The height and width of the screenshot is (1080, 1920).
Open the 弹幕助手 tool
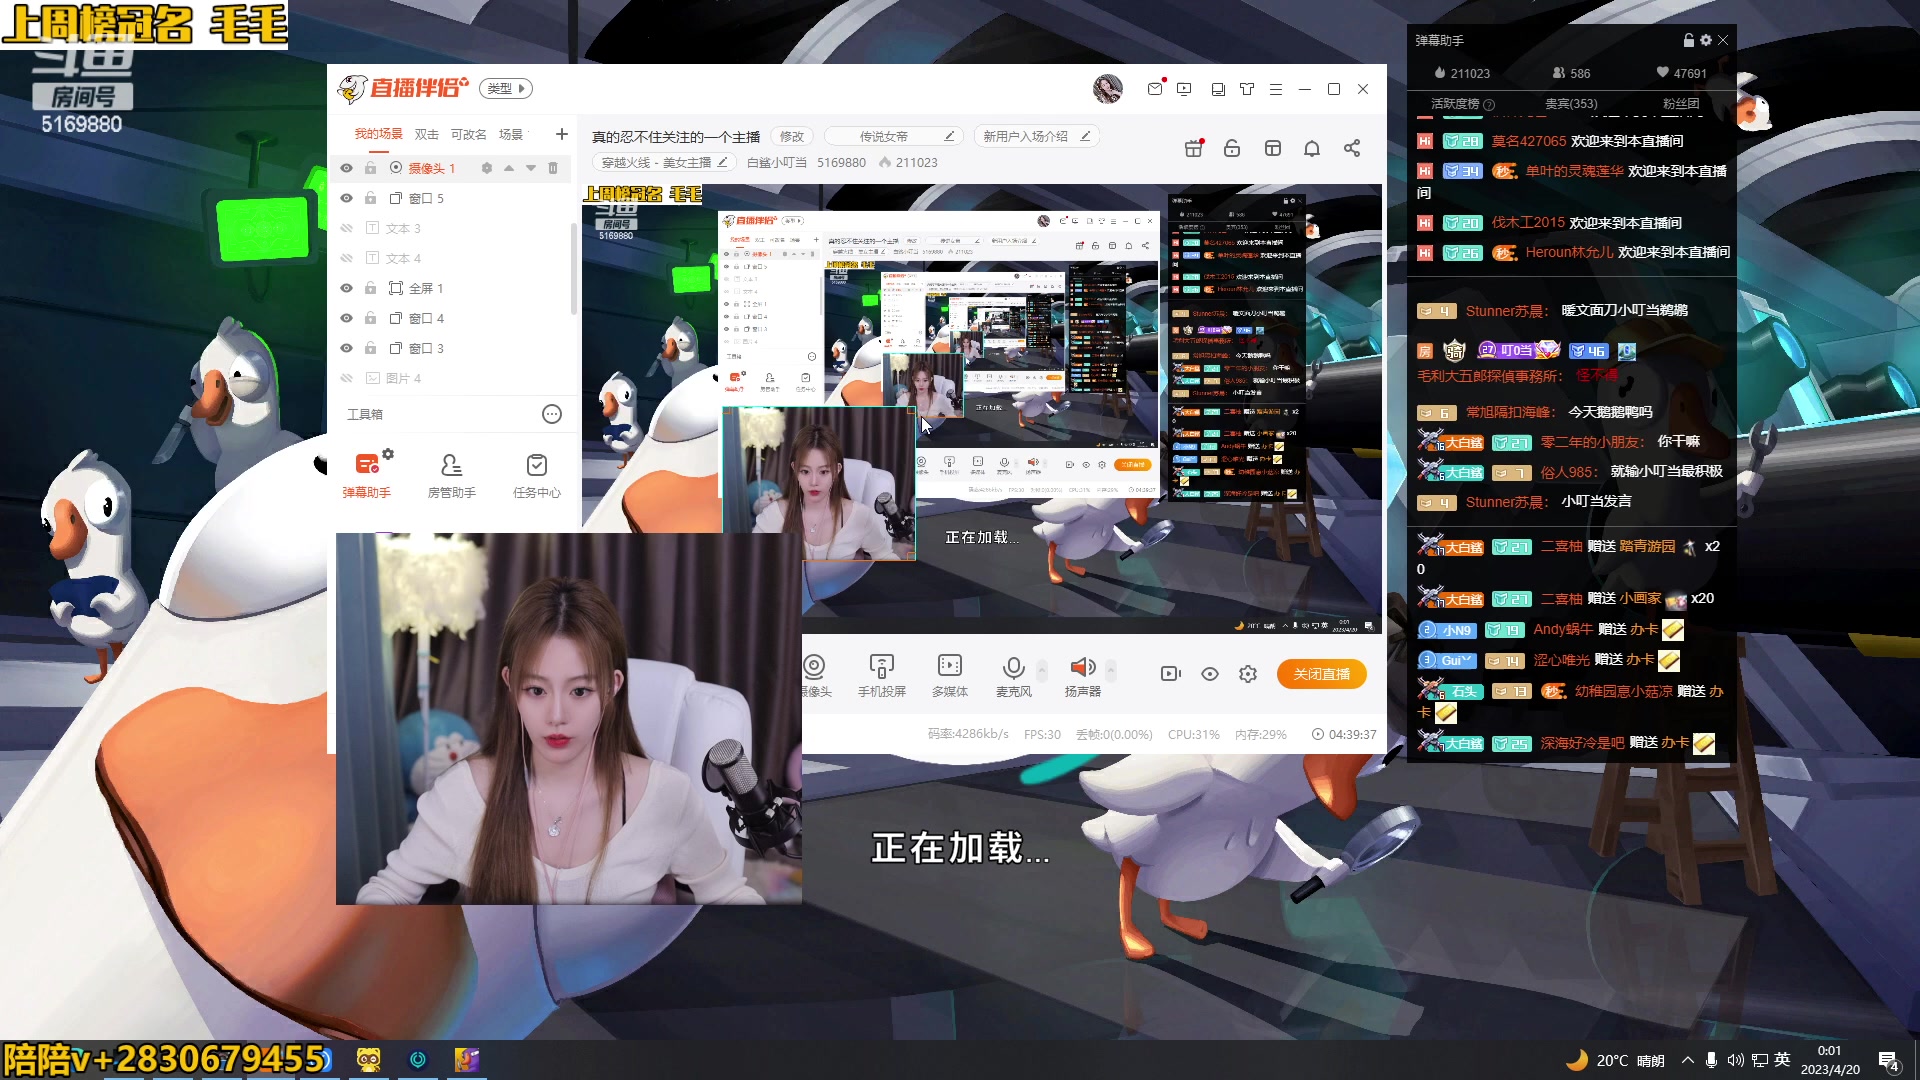coord(367,474)
